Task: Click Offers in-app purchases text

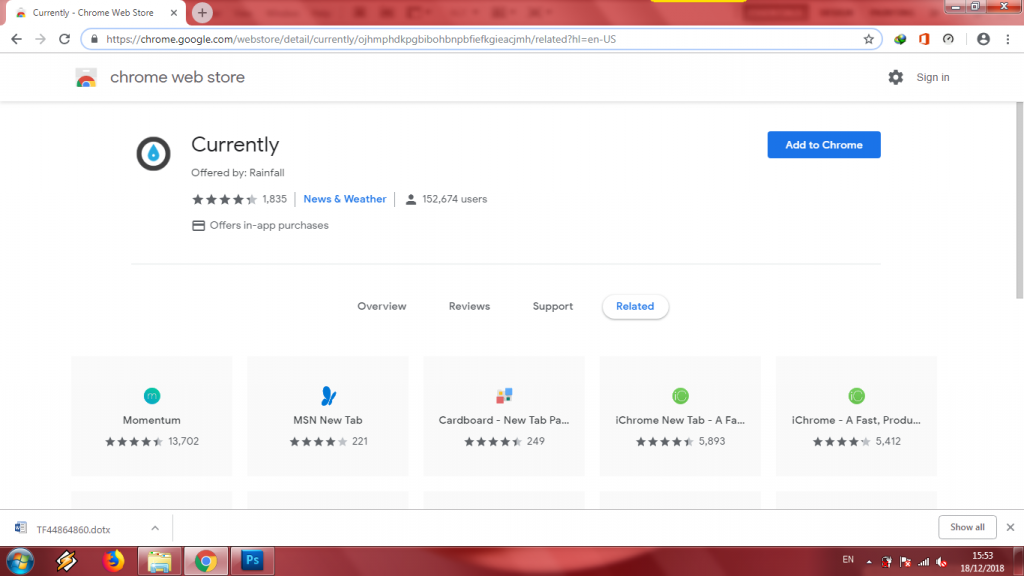Action: point(269,225)
